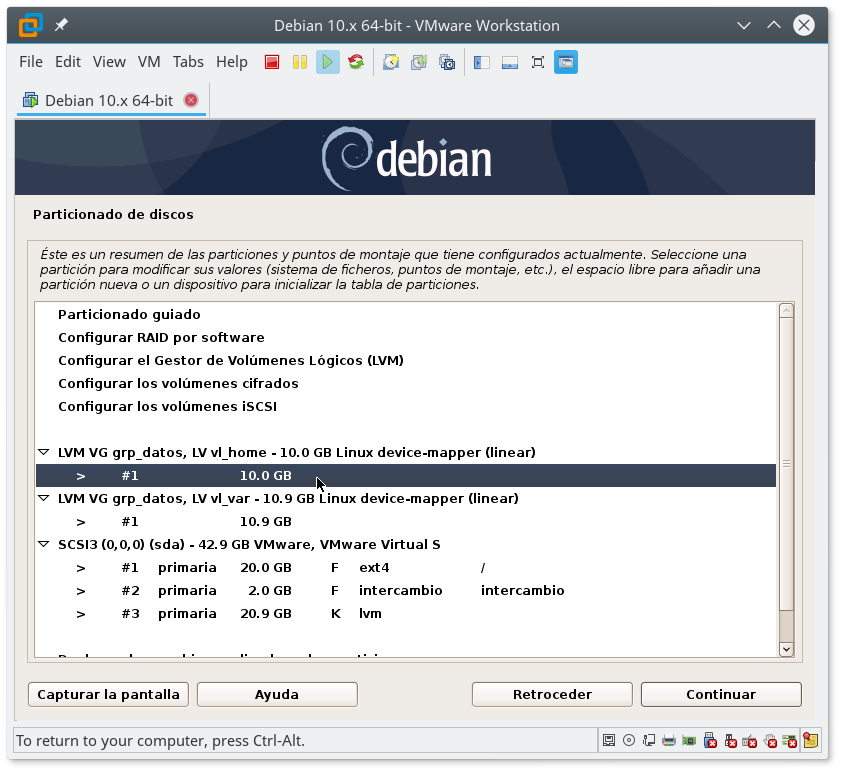
Task: Click the partition list scrollbar down arrow
Action: (x=786, y=649)
